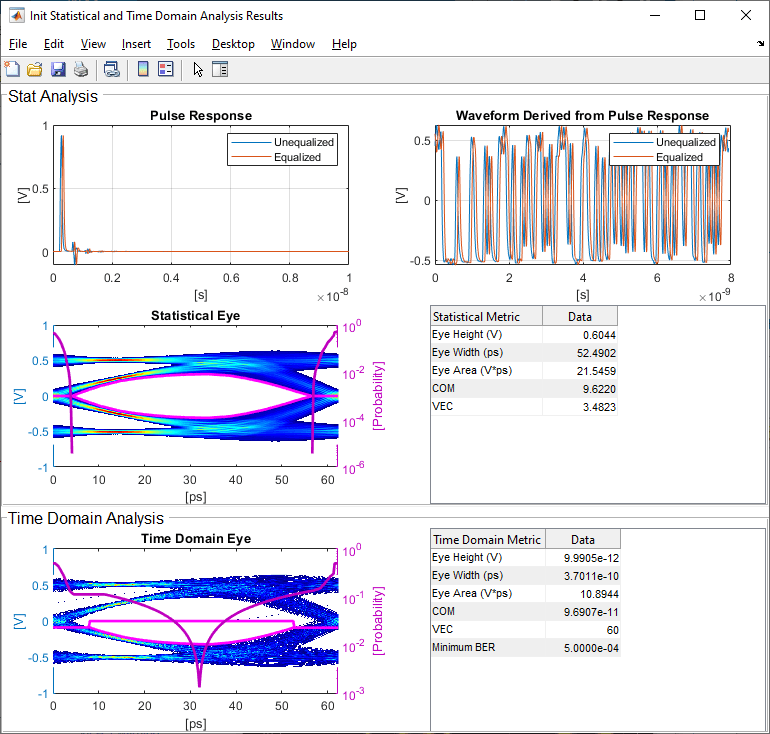Click the dock figure arrow below the close button
This screenshot has height=734, width=770.
(760, 44)
